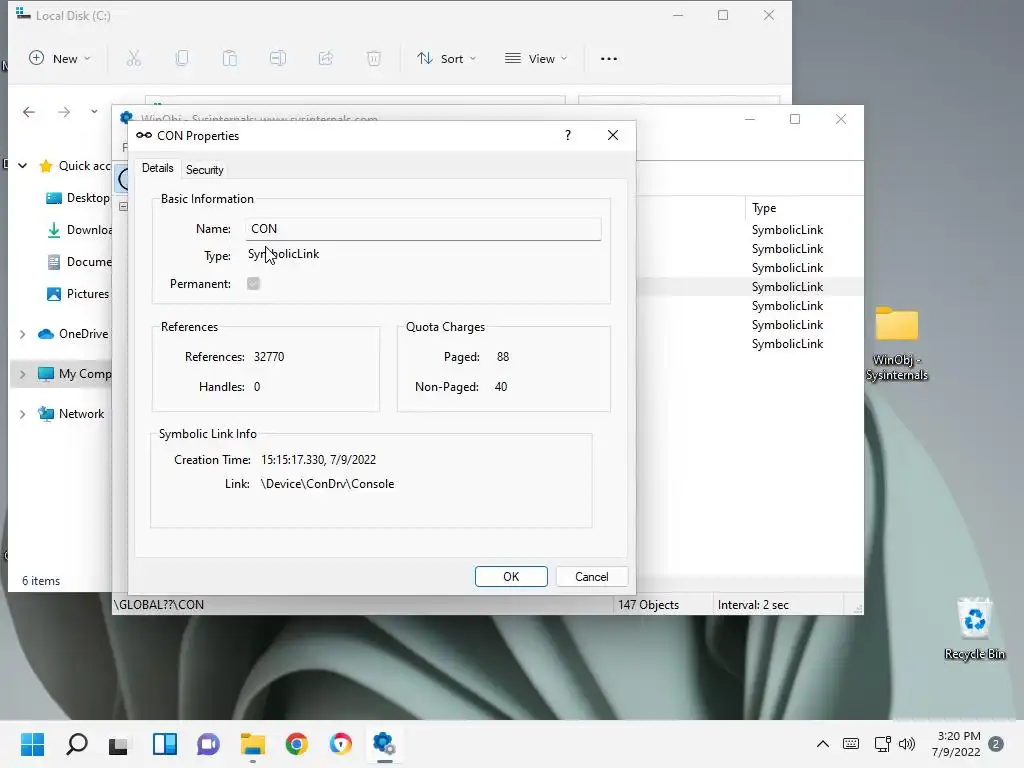The image size is (1024, 768).
Task: Switch to the Details tab
Action: click(x=157, y=168)
